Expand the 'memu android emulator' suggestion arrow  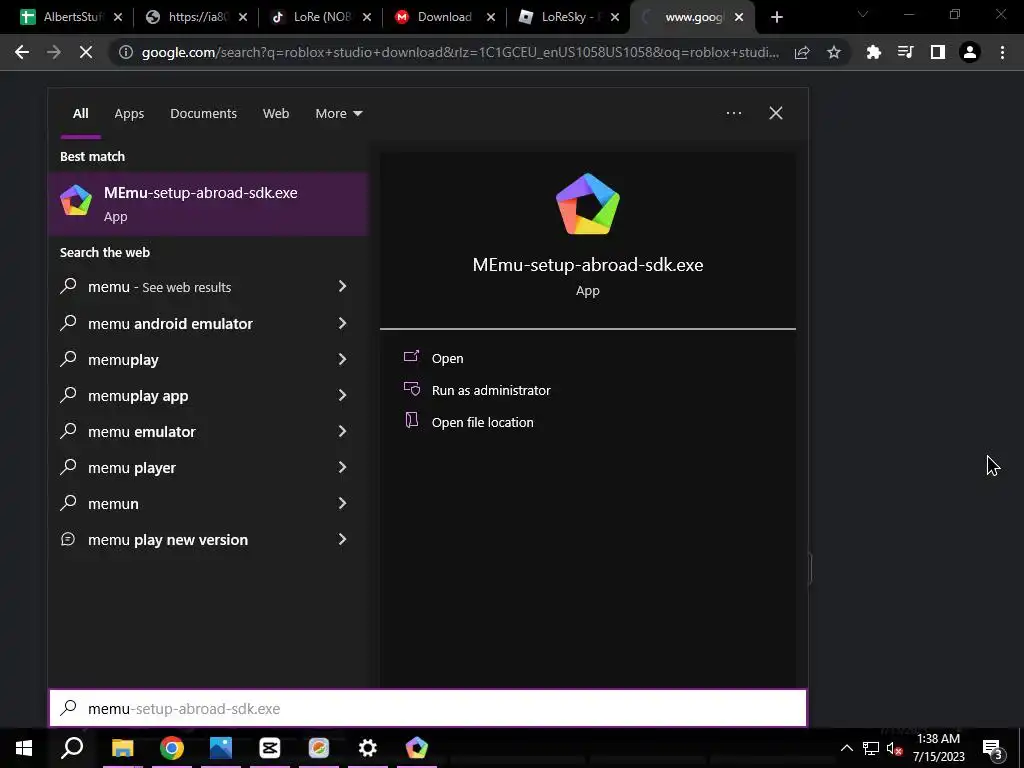(x=342, y=323)
